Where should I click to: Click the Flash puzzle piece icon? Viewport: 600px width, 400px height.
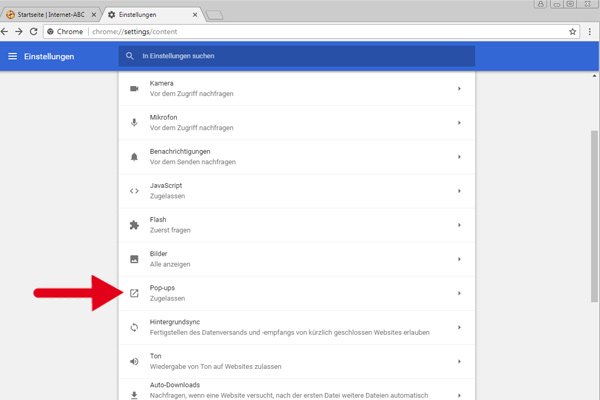134,225
